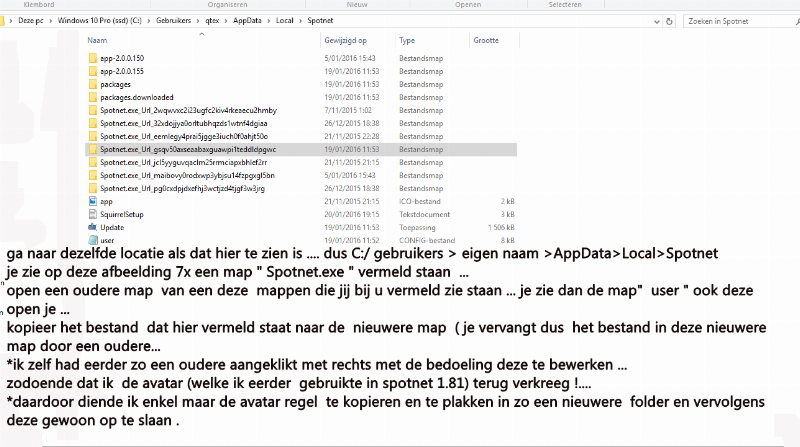The width and height of the screenshot is (800, 447).
Task: Click the SquirrelSetup text document icon
Action: point(93,214)
